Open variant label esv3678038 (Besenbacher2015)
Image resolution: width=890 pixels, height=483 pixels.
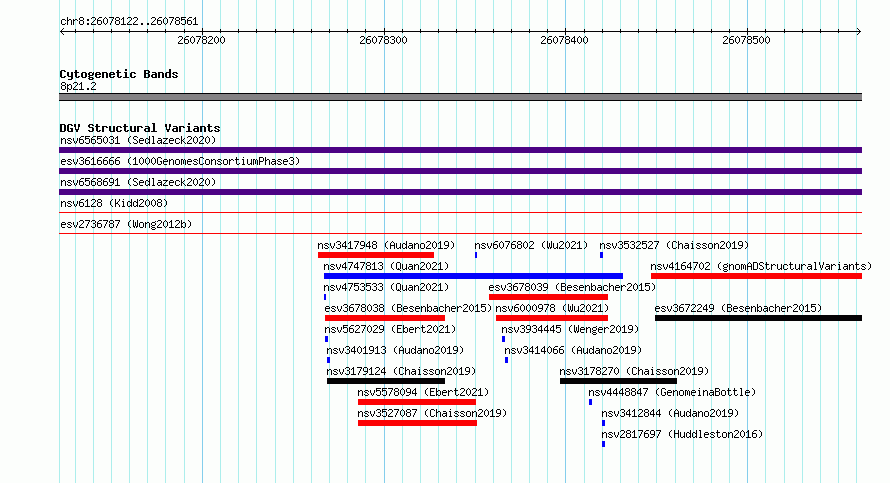click(408, 308)
